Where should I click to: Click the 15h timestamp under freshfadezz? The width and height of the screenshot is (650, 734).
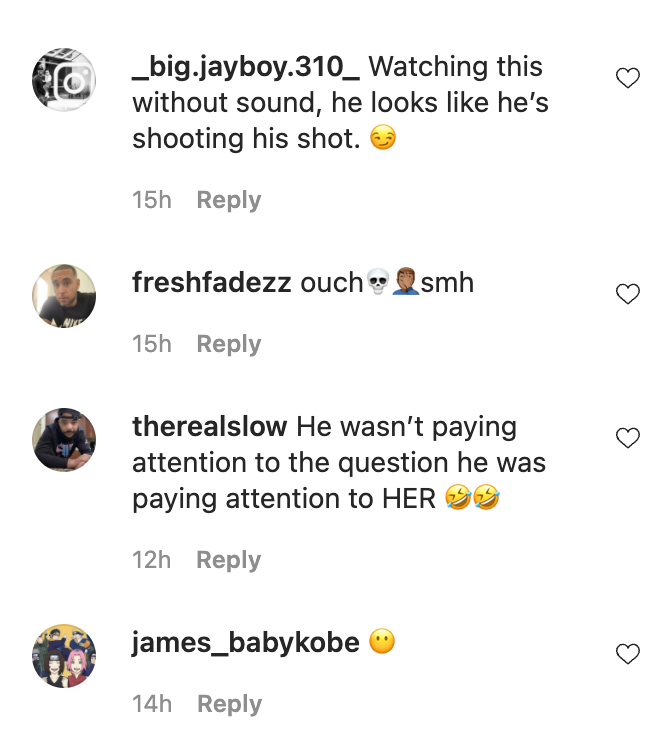point(152,344)
